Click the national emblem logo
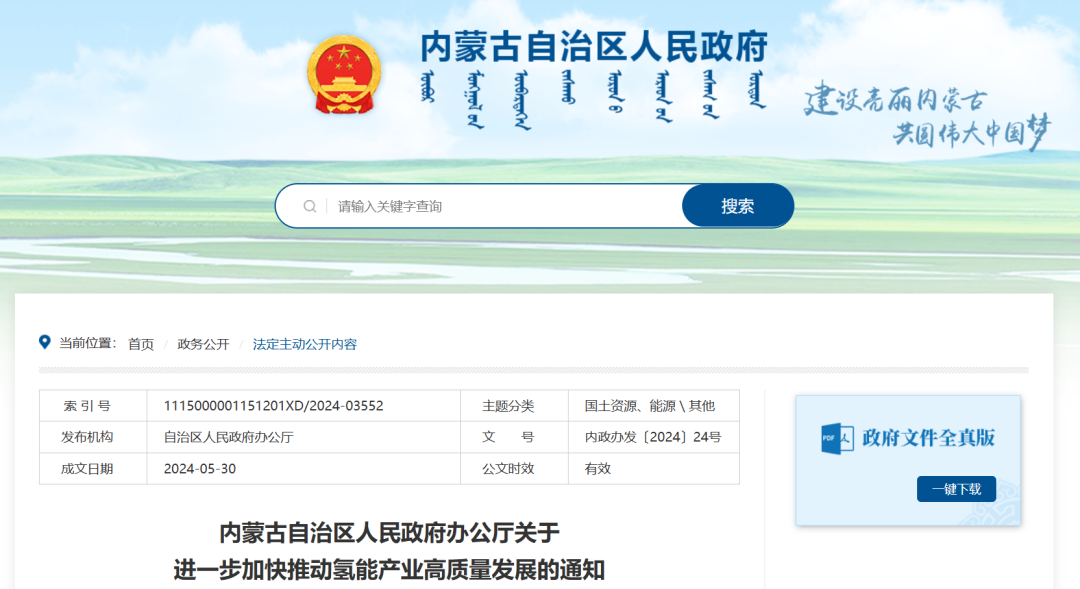The height and width of the screenshot is (589, 1080). (x=343, y=75)
